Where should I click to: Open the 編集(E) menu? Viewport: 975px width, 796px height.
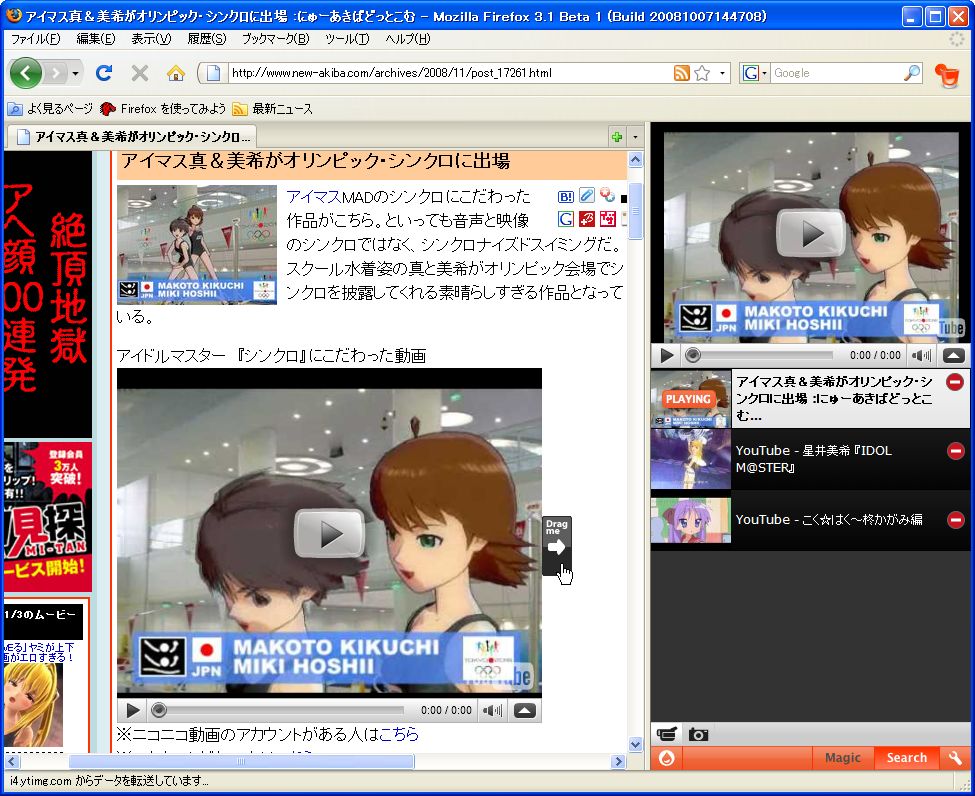pyautogui.click(x=96, y=39)
